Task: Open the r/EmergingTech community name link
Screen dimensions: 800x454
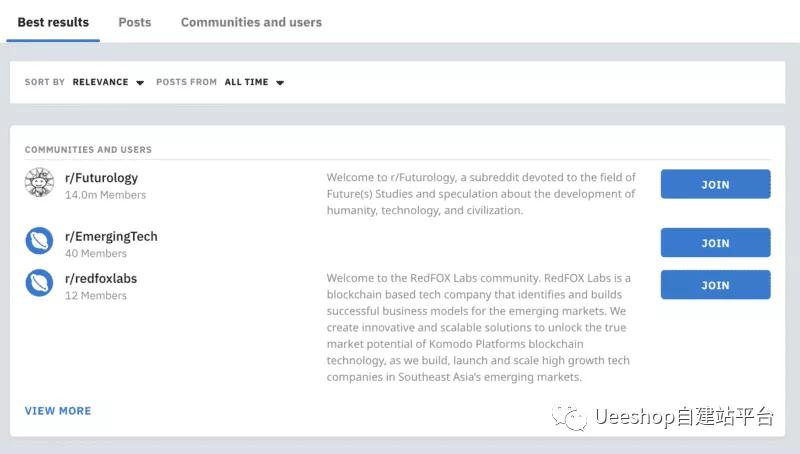Action: (111, 237)
